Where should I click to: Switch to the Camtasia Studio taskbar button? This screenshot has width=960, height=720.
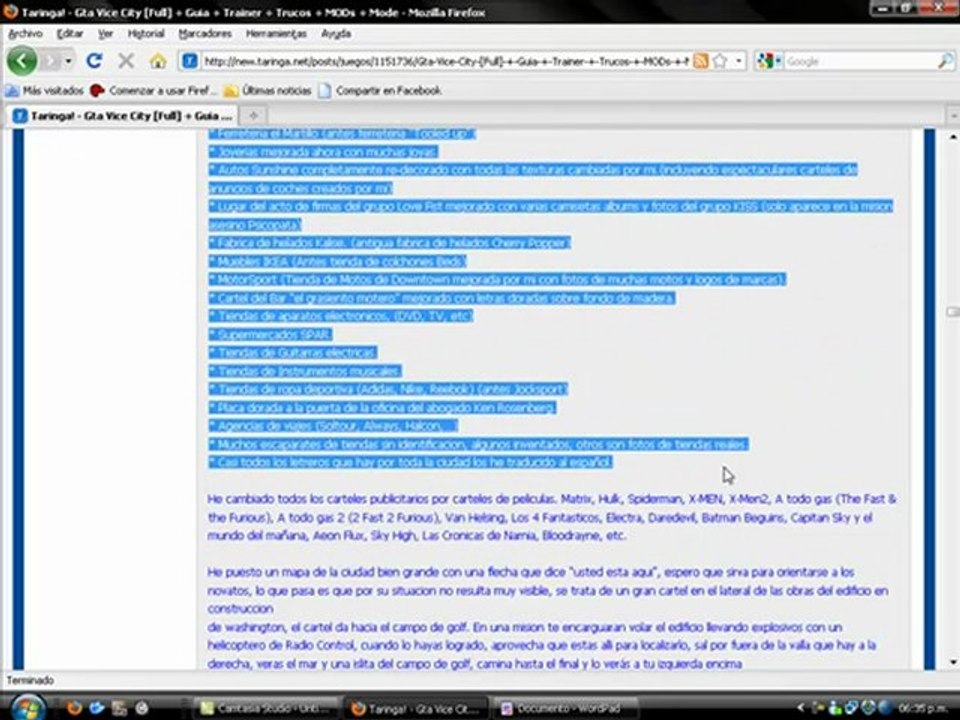[266, 708]
